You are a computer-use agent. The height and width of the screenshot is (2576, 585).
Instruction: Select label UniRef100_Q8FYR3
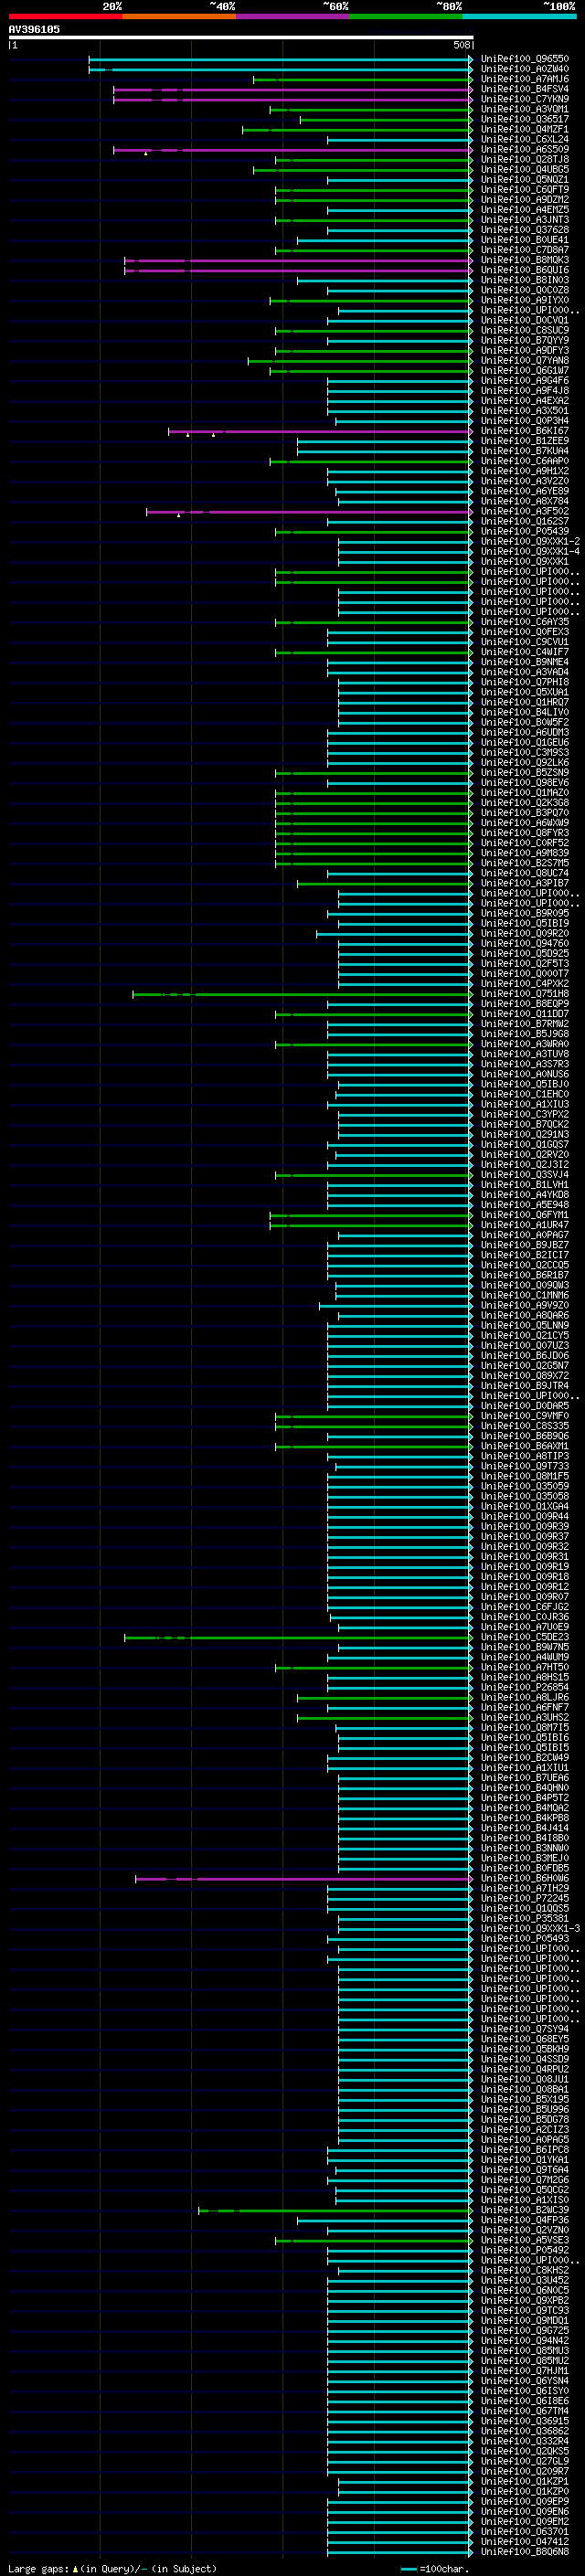pos(524,833)
